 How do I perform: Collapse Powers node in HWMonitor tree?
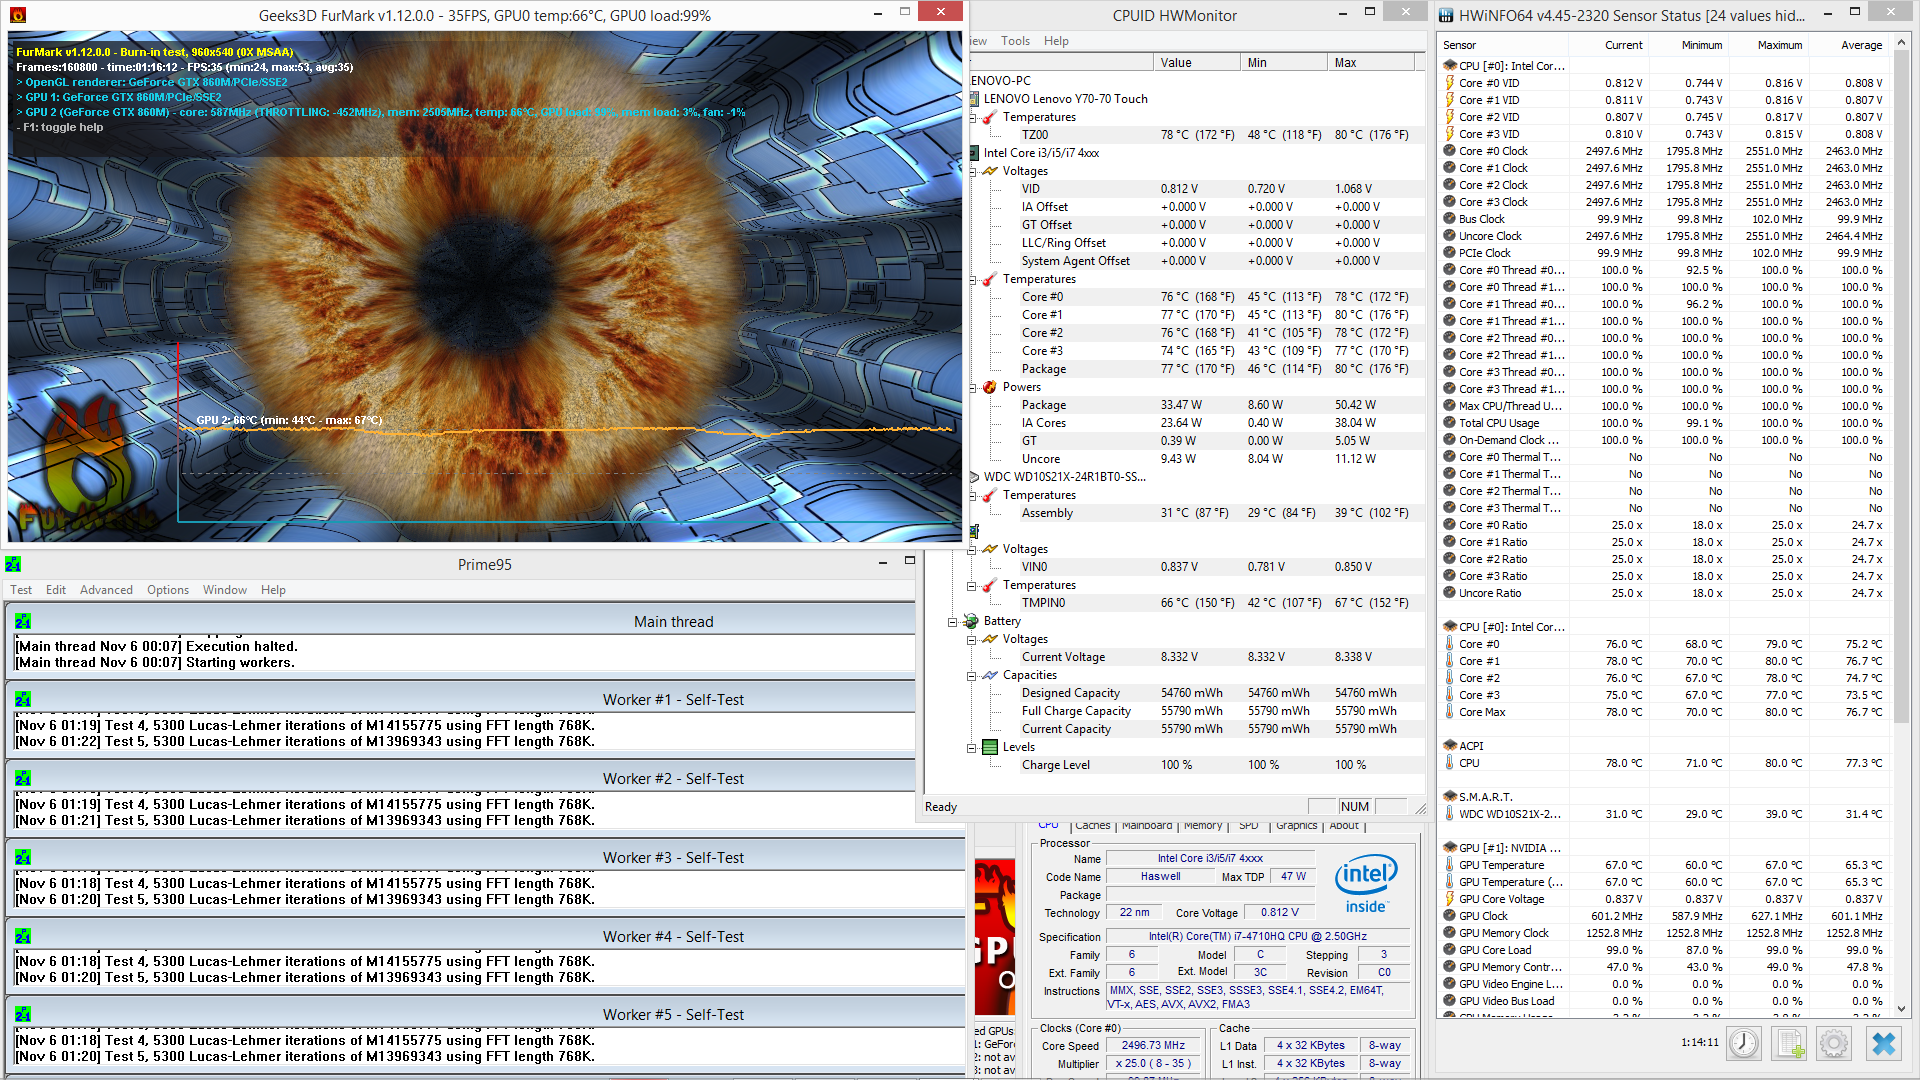971,387
